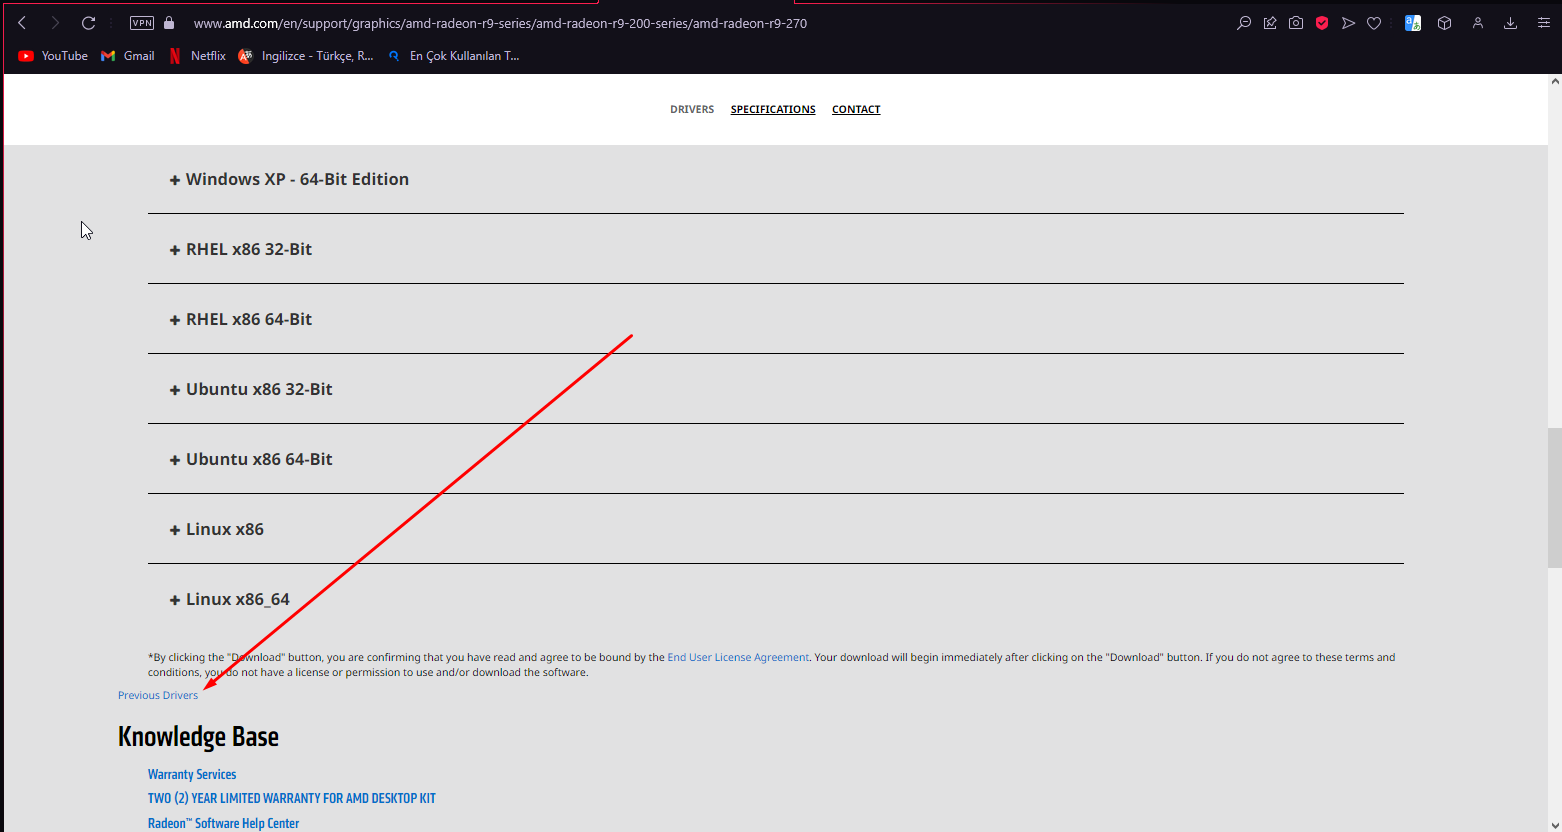The image size is (1562, 832).
Task: Click the send arrow icon
Action: (x=1348, y=23)
